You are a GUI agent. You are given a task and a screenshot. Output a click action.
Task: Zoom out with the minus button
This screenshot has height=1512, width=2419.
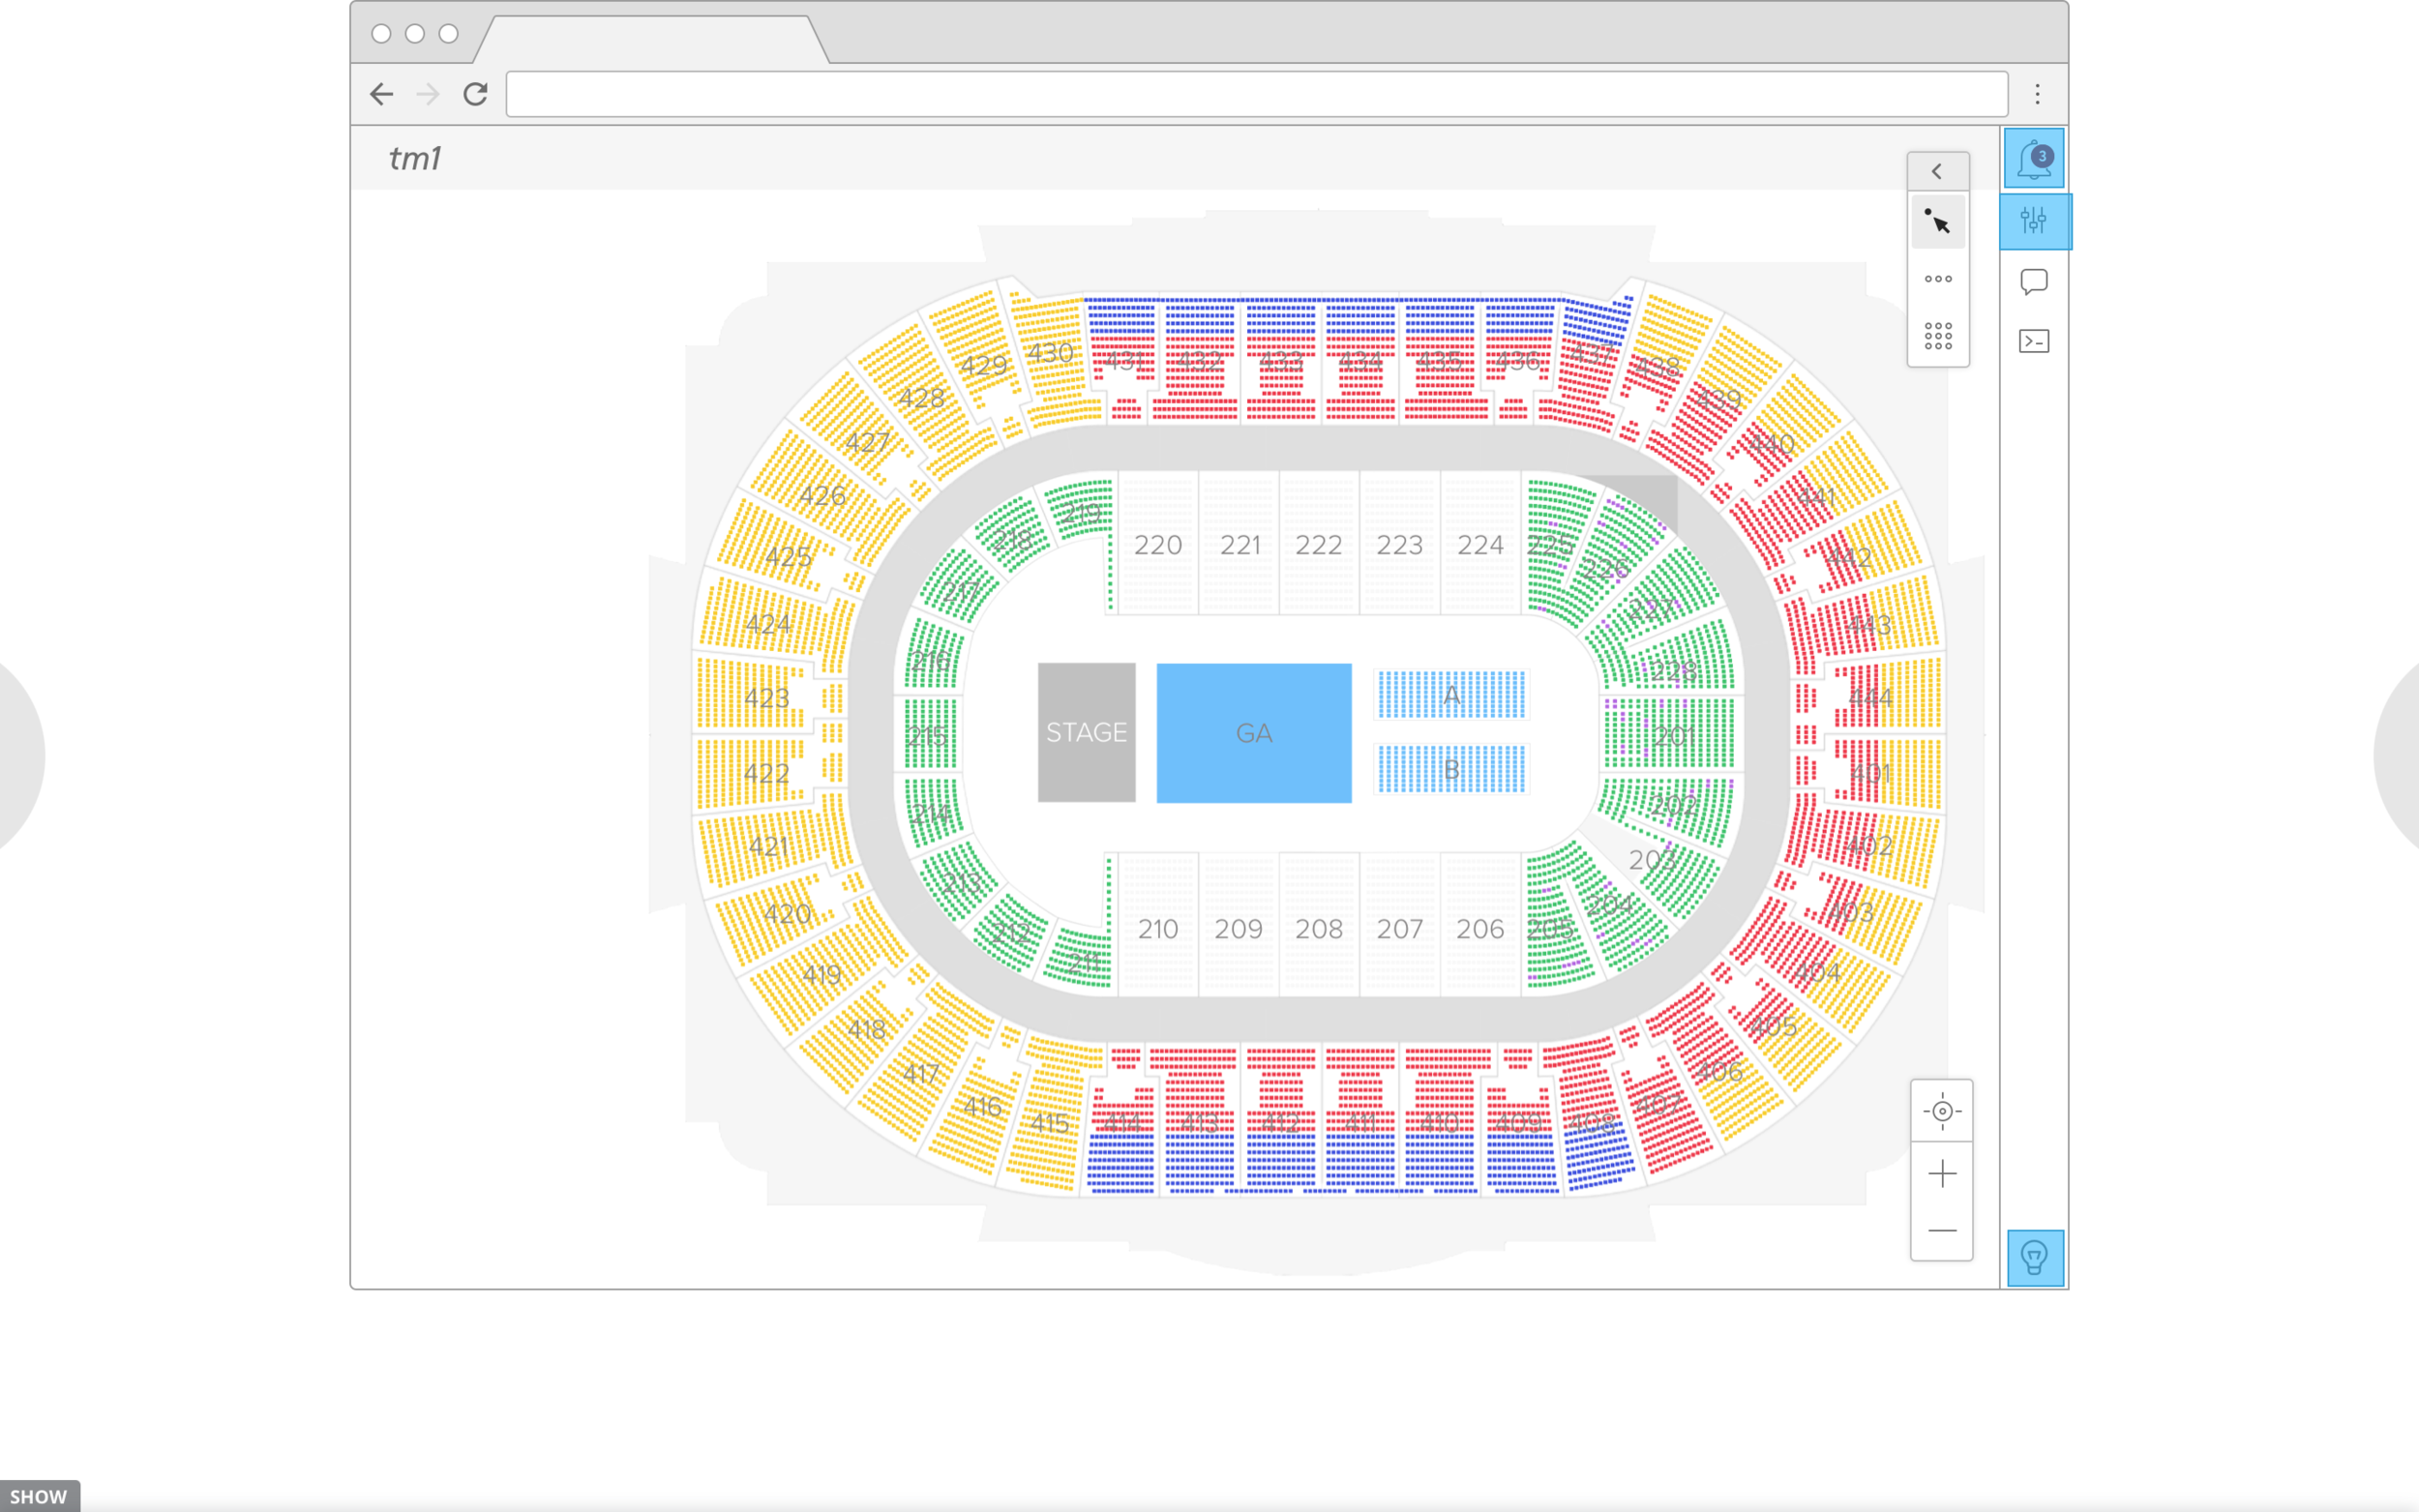(1941, 1230)
